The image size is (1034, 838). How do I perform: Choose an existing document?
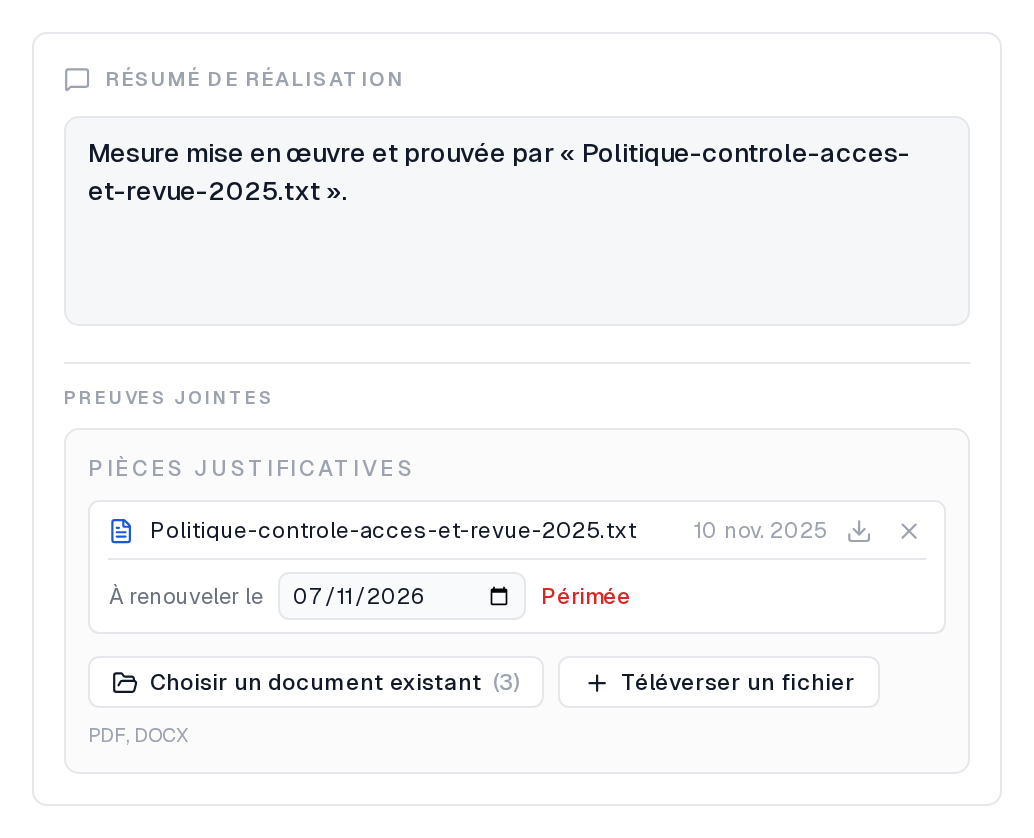tap(316, 682)
